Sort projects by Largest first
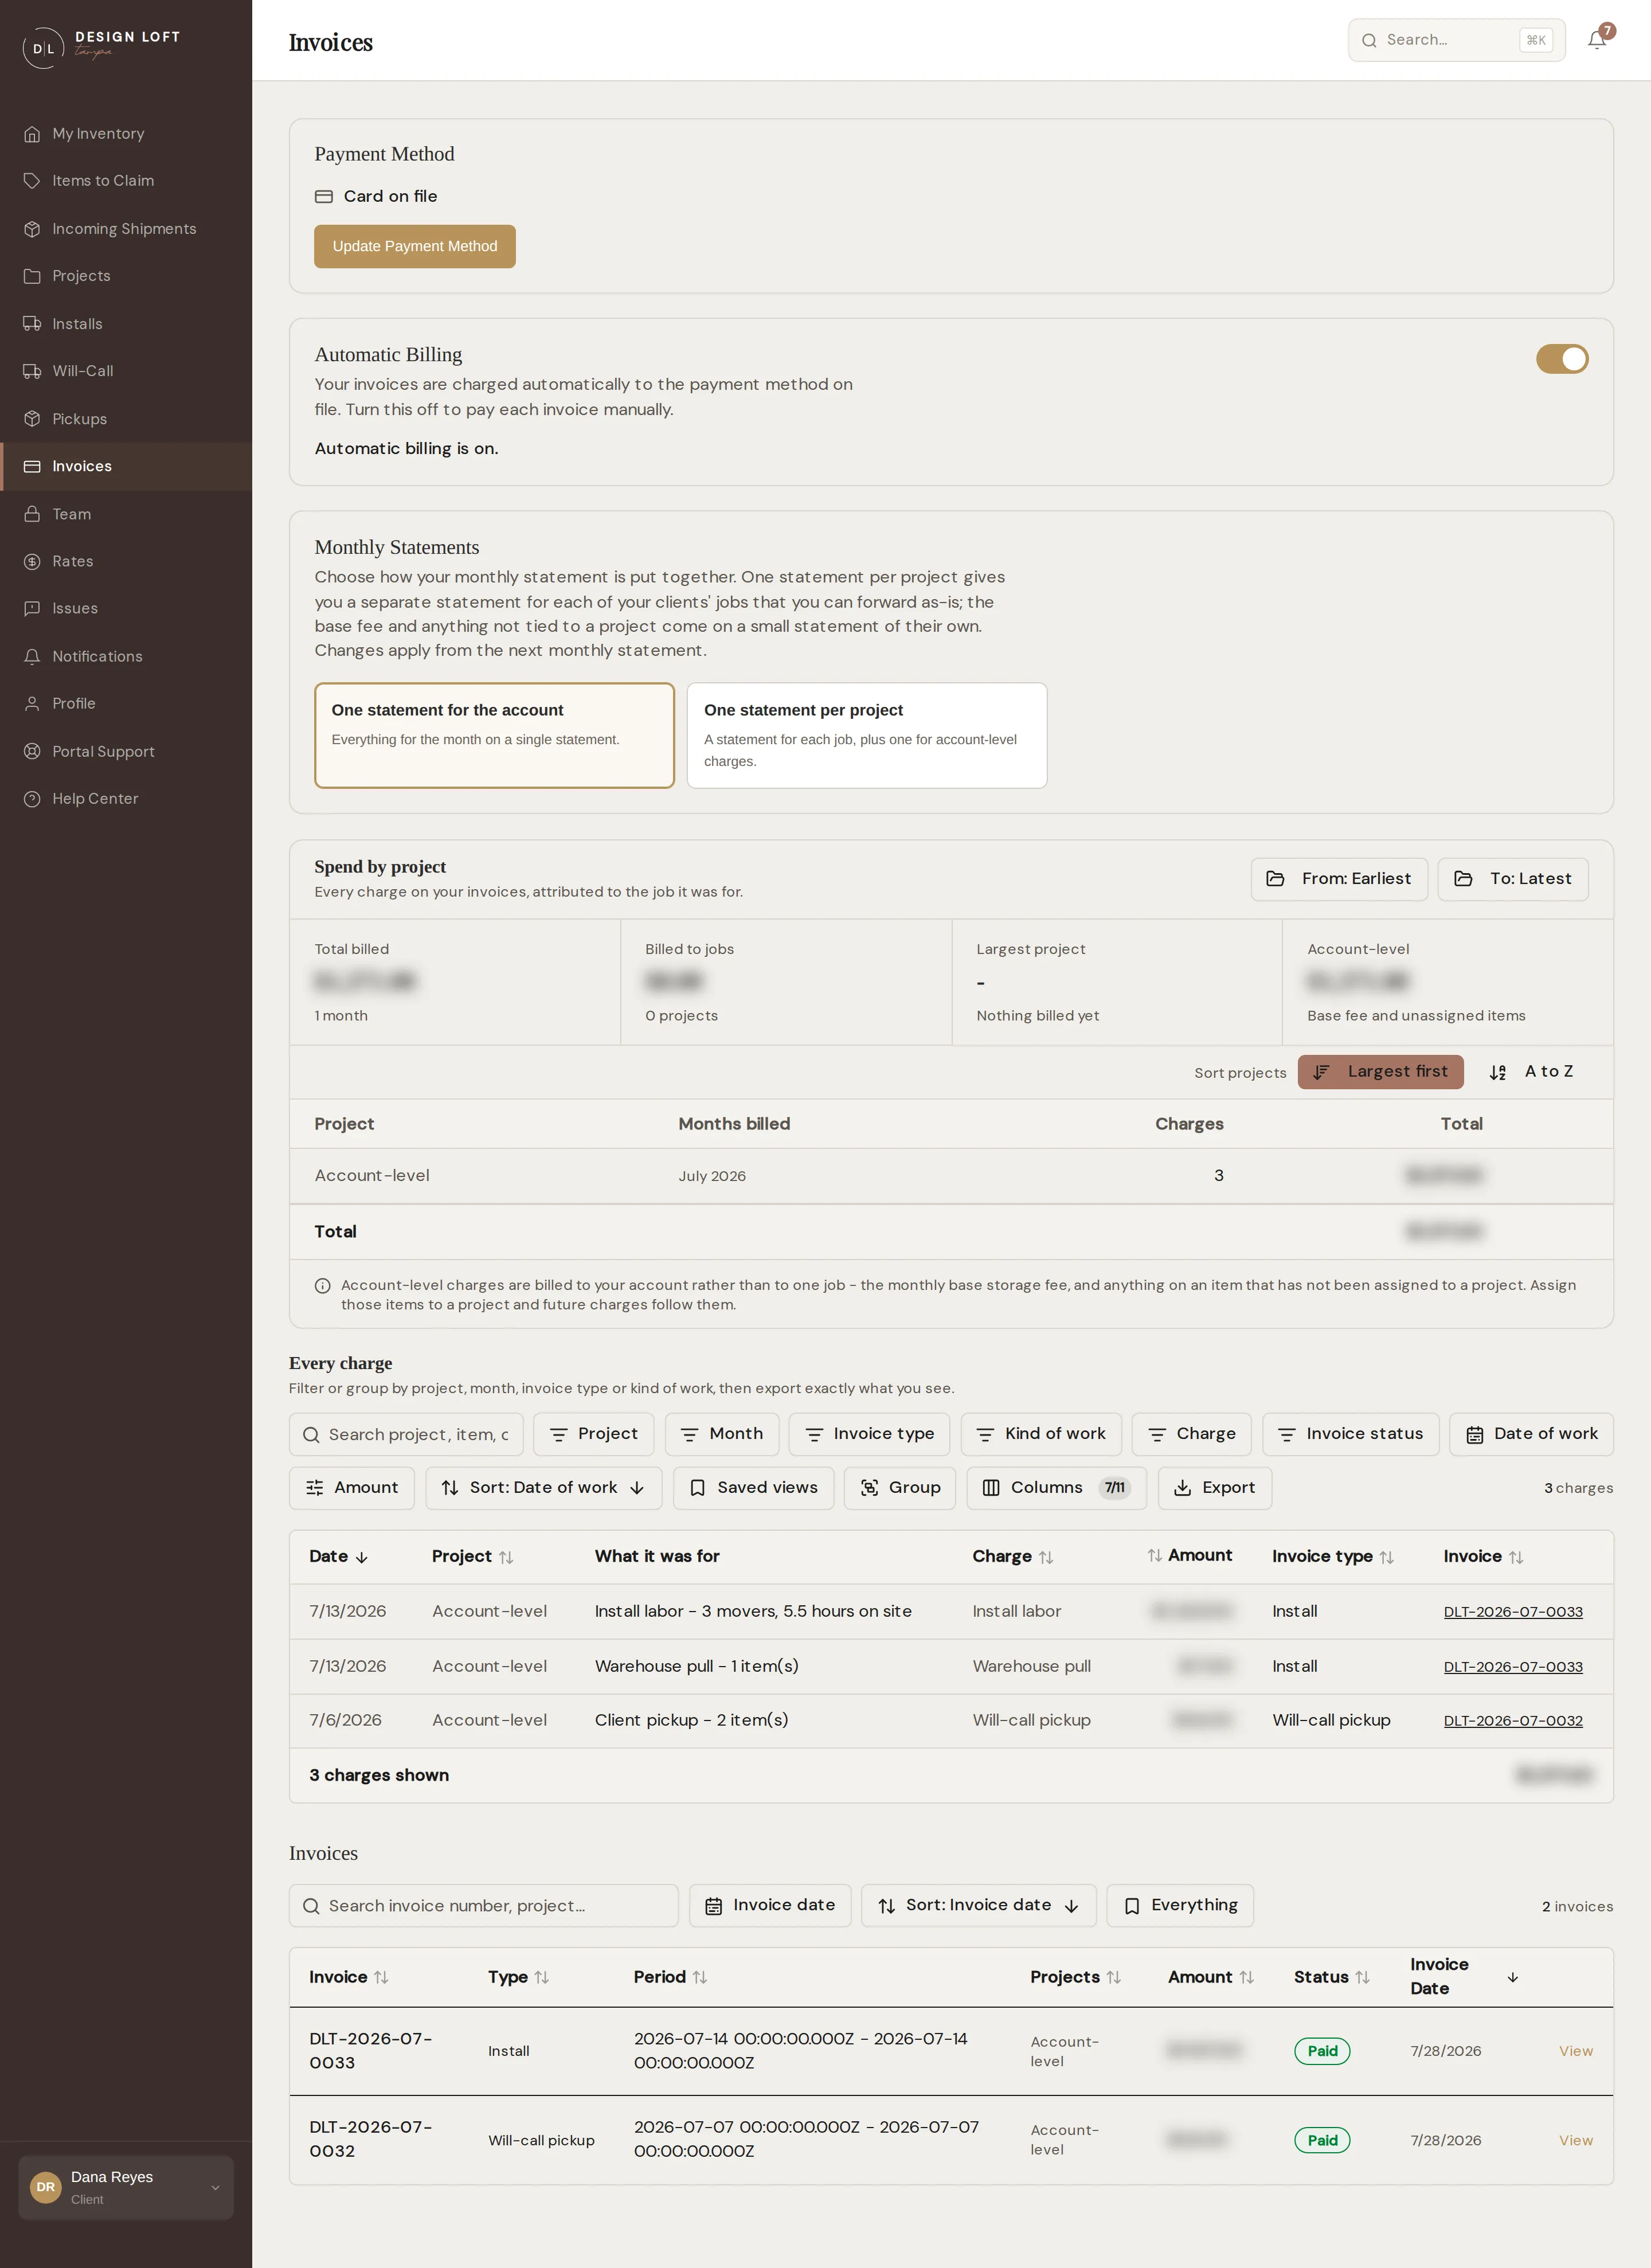Screen dimensions: 1651x2268 tap(1380, 1072)
